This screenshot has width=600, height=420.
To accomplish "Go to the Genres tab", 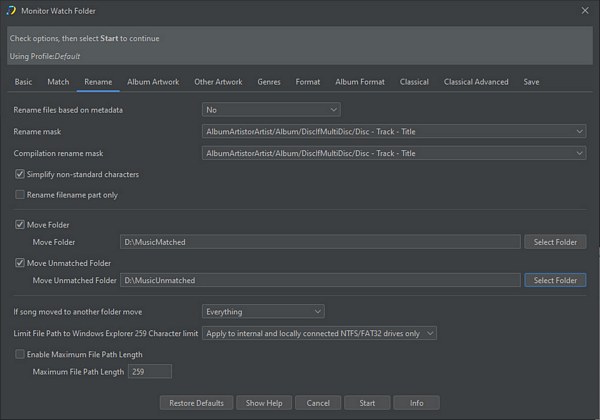I will [x=269, y=82].
